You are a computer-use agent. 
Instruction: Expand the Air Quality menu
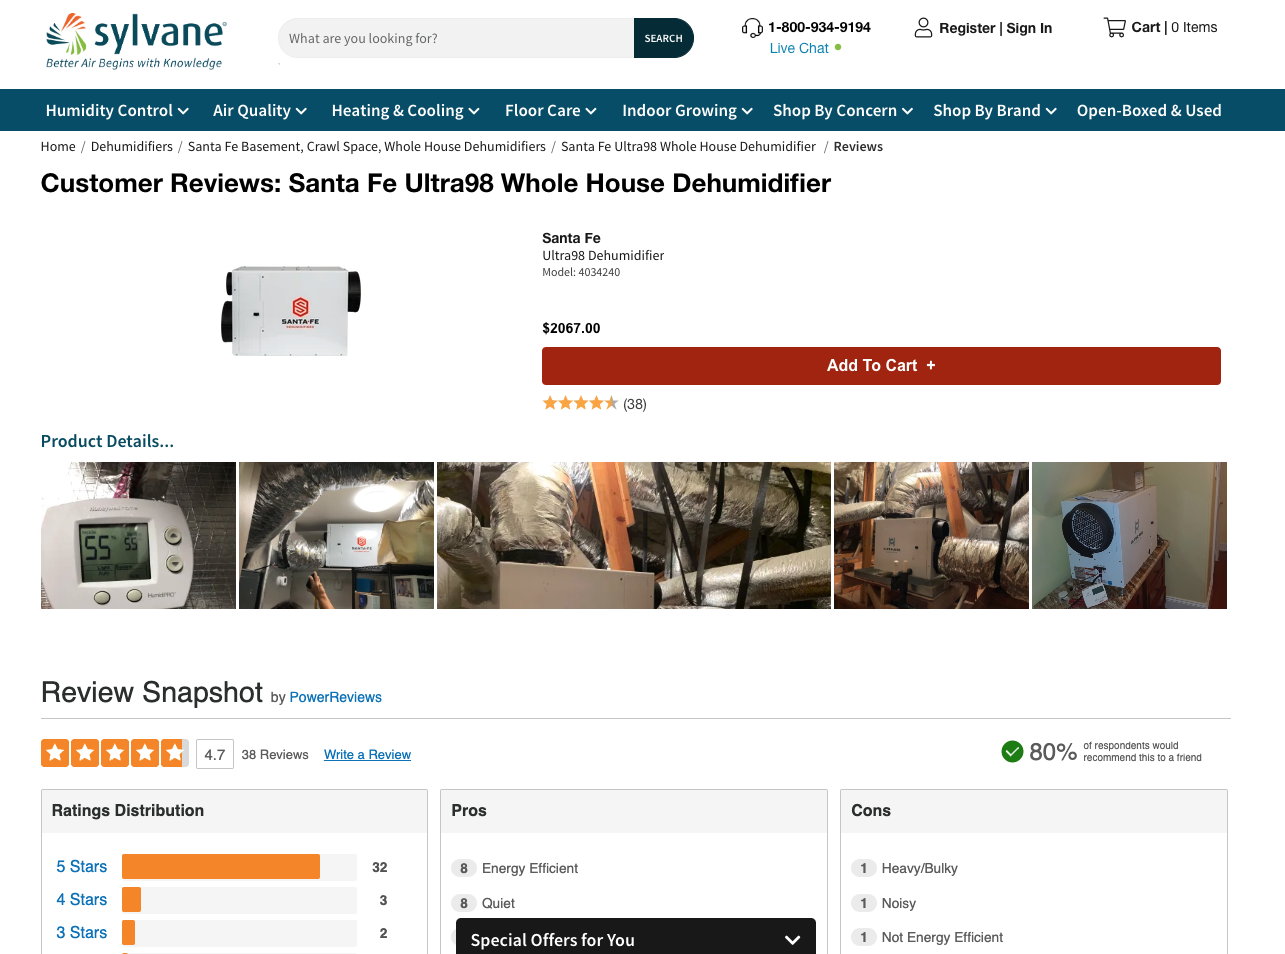(260, 110)
